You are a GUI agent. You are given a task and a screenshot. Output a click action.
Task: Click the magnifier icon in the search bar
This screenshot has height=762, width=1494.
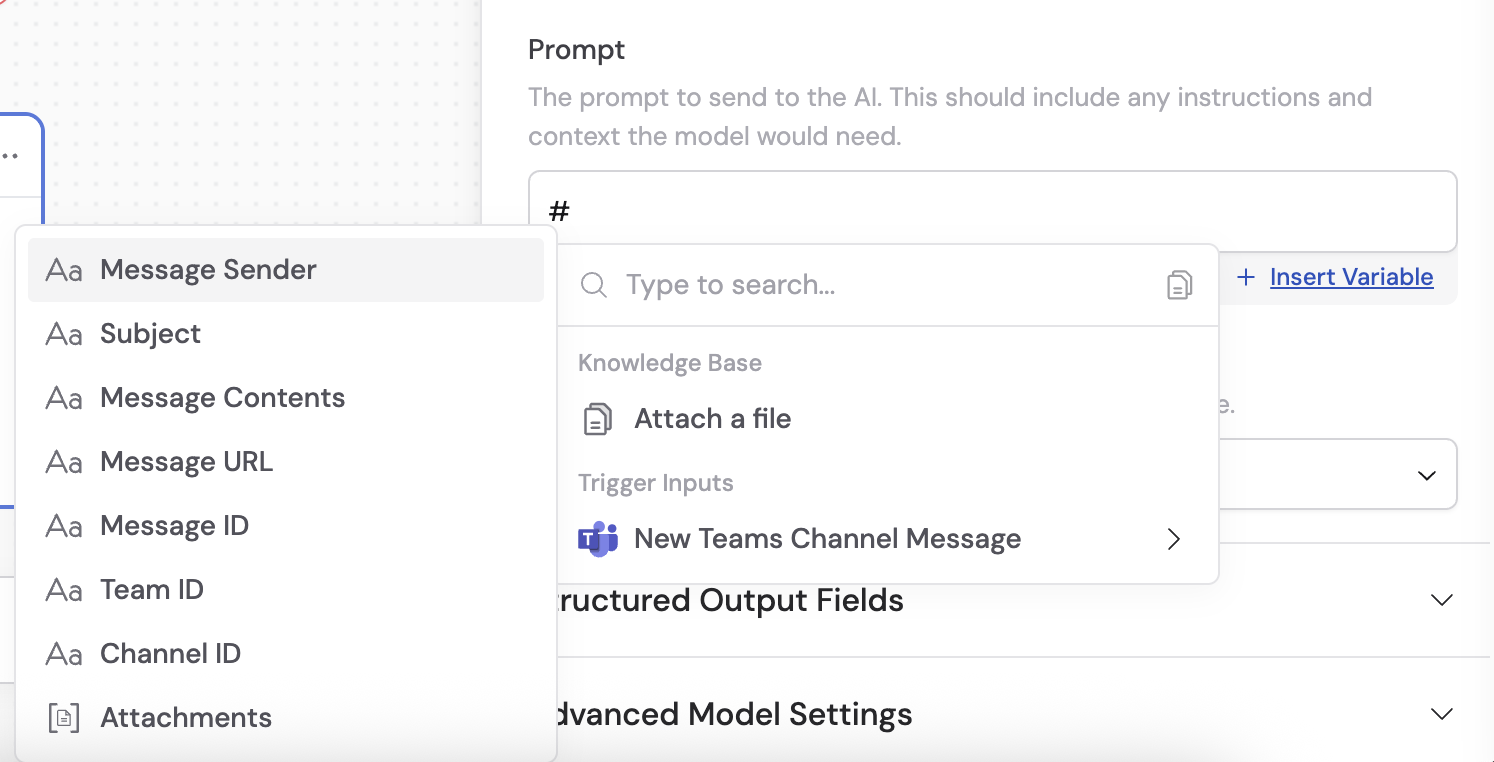(593, 285)
